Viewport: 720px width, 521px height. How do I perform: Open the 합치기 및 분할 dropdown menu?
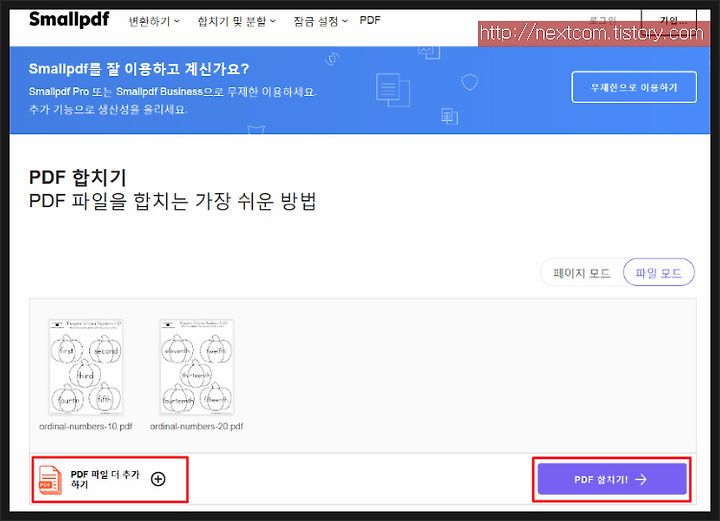[x=236, y=21]
